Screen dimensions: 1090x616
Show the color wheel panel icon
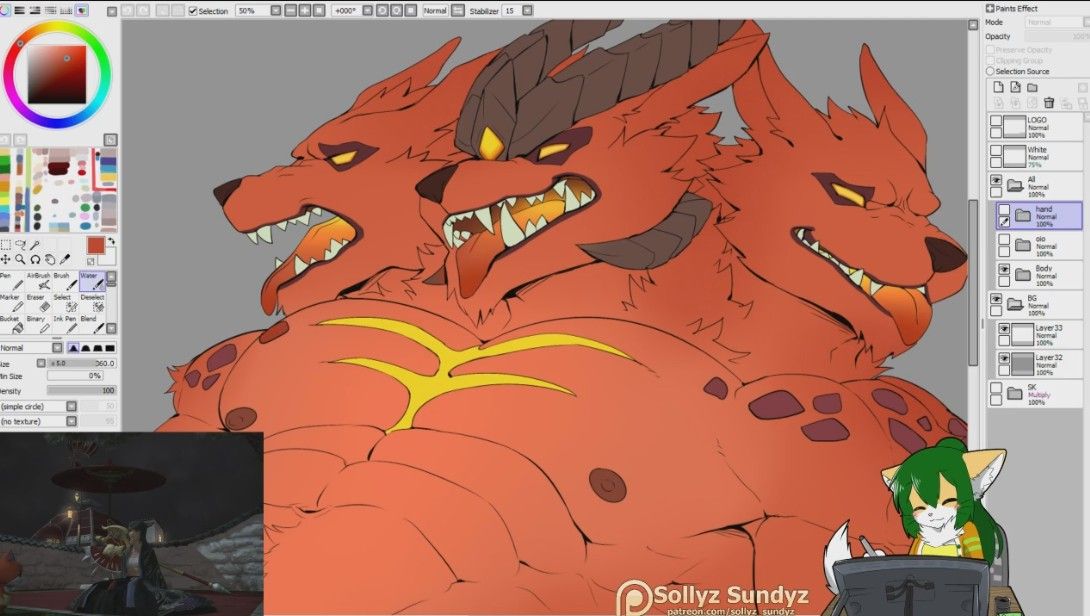coord(5,10)
